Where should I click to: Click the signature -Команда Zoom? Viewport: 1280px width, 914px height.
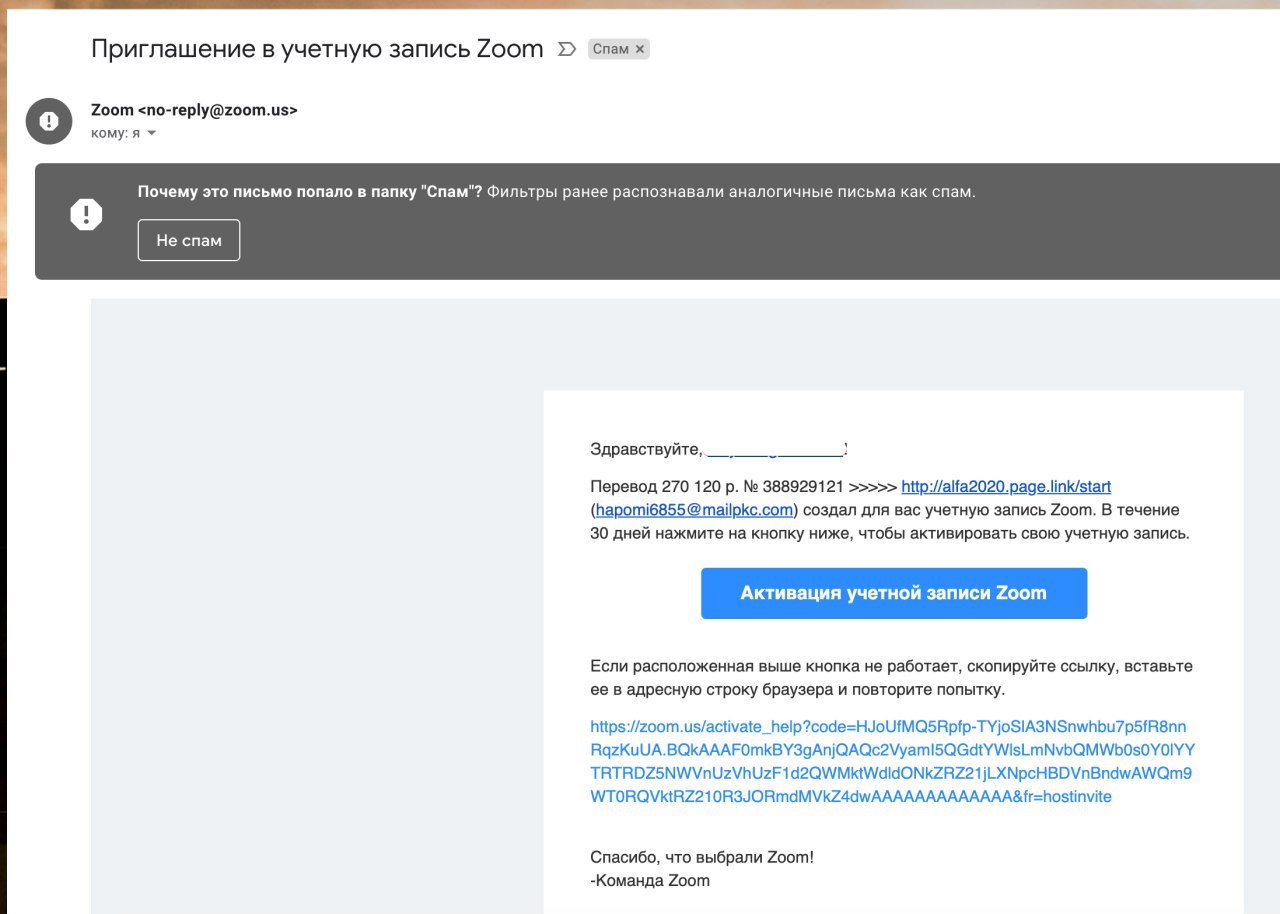click(x=650, y=881)
